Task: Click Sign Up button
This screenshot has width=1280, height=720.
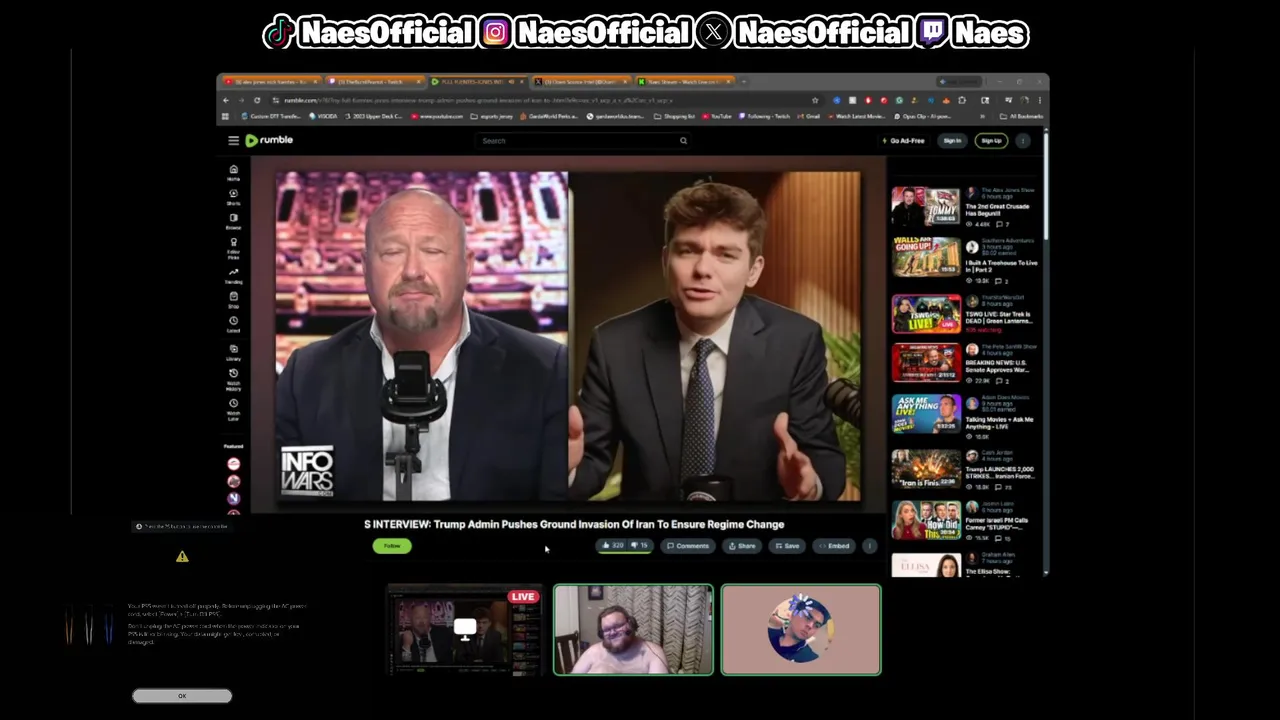Action: coord(991,141)
